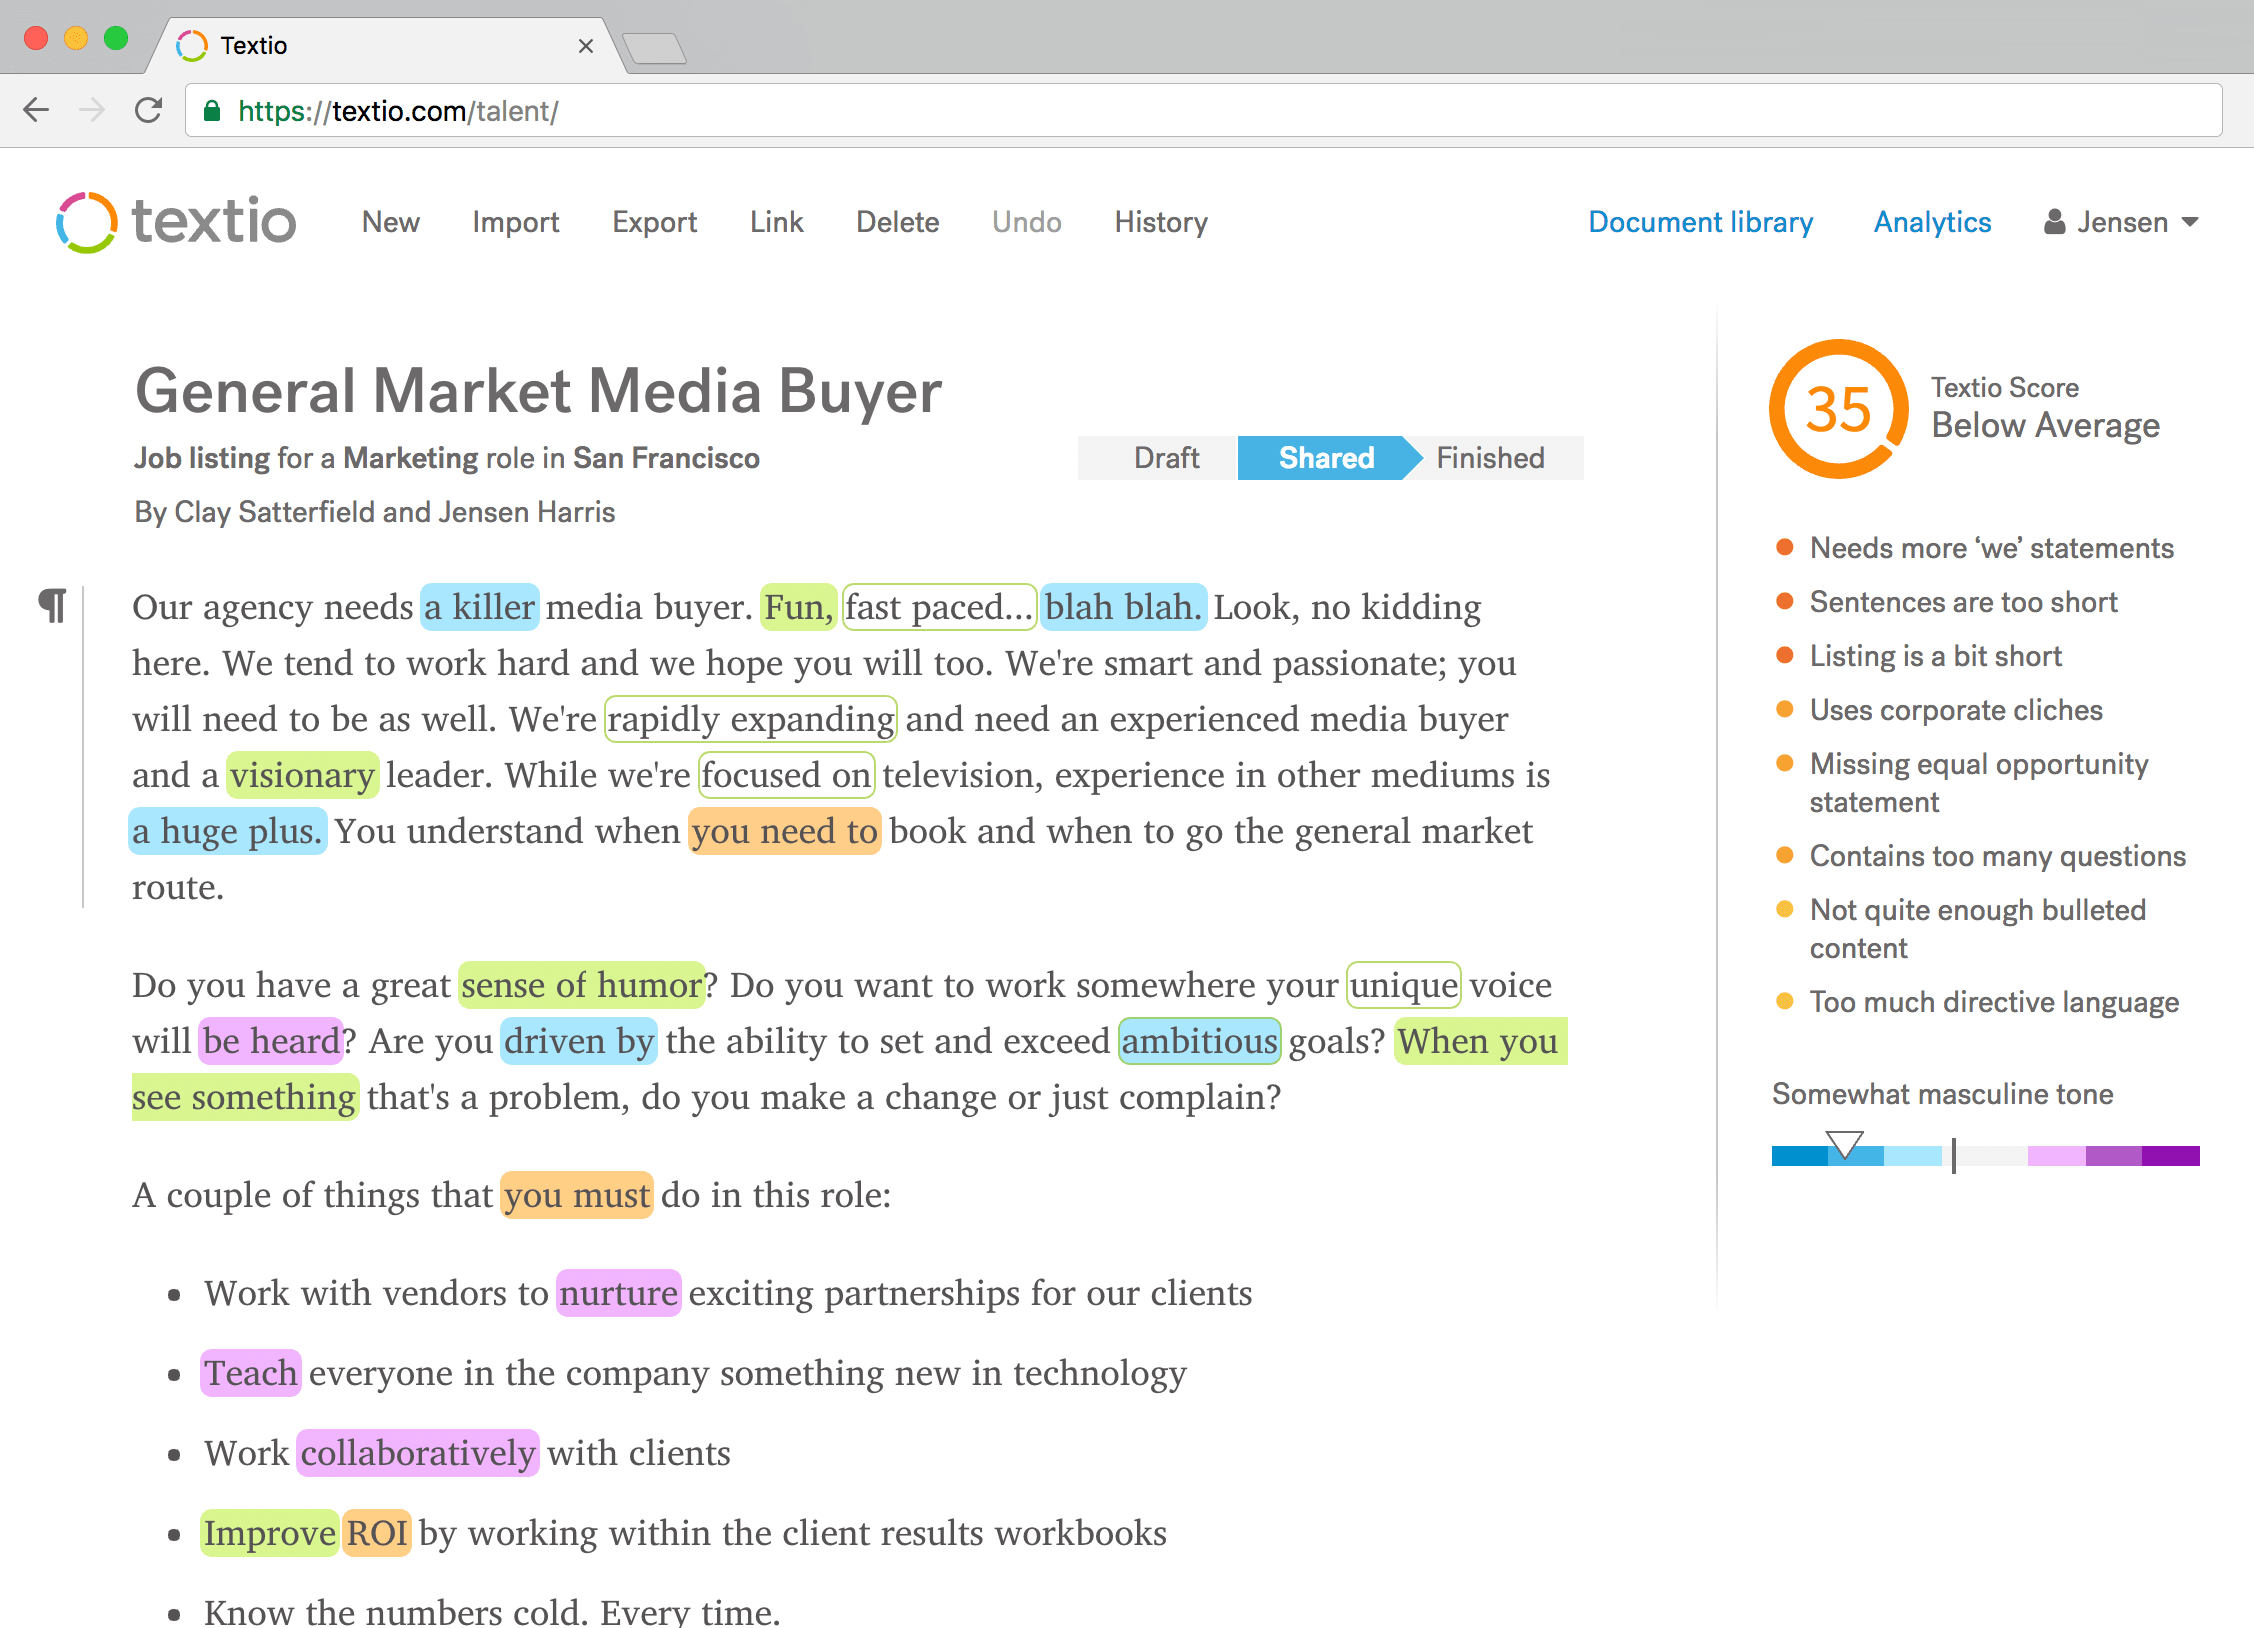Click the Textio tab favicon

(x=191, y=46)
